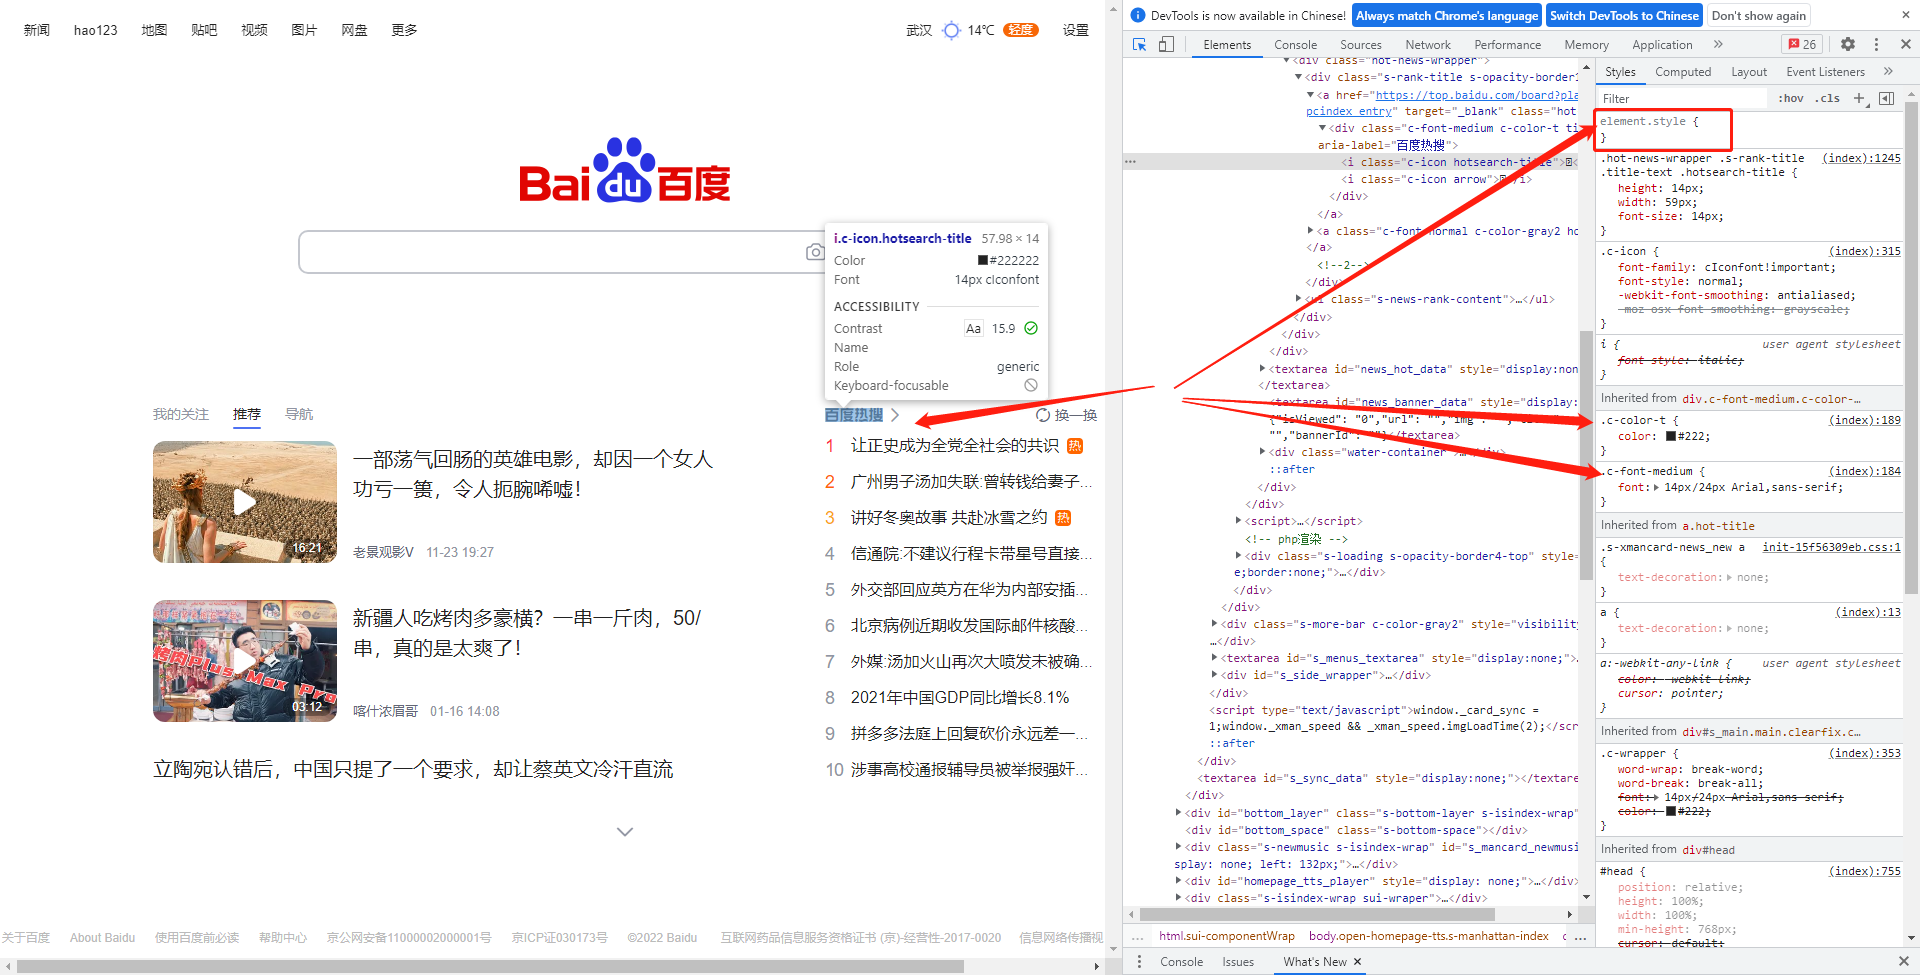The height and width of the screenshot is (975, 1920).
Task: Select the 我的关注 feed tab
Action: tap(181, 414)
